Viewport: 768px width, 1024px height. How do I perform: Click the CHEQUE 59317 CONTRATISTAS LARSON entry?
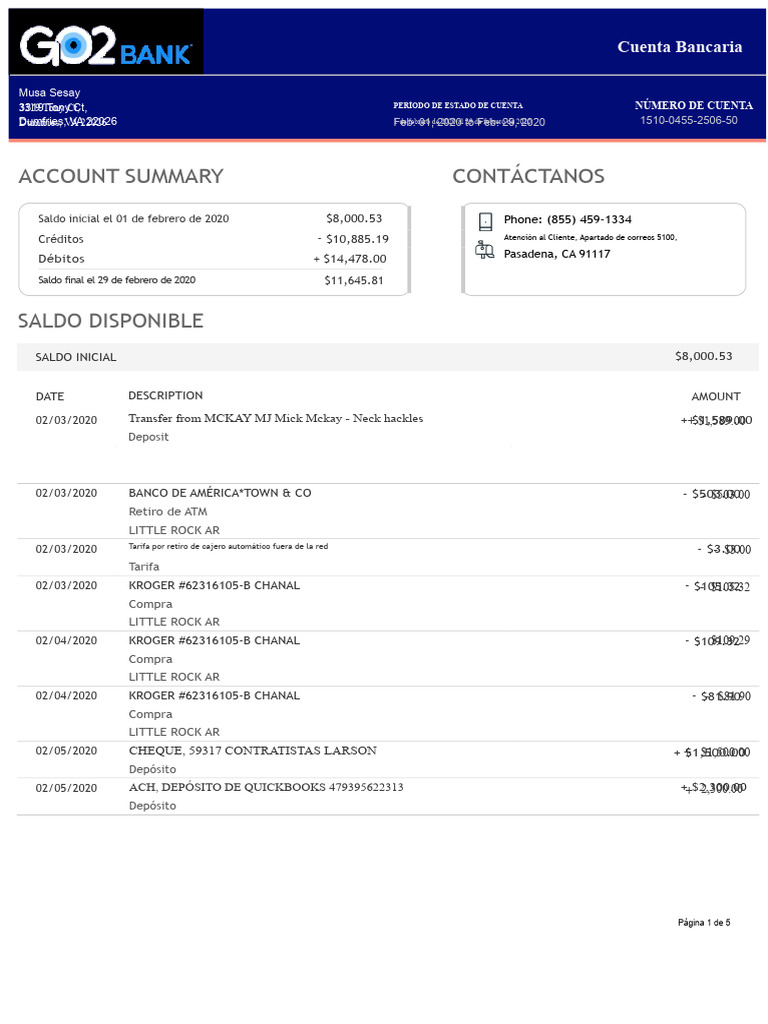pos(252,750)
